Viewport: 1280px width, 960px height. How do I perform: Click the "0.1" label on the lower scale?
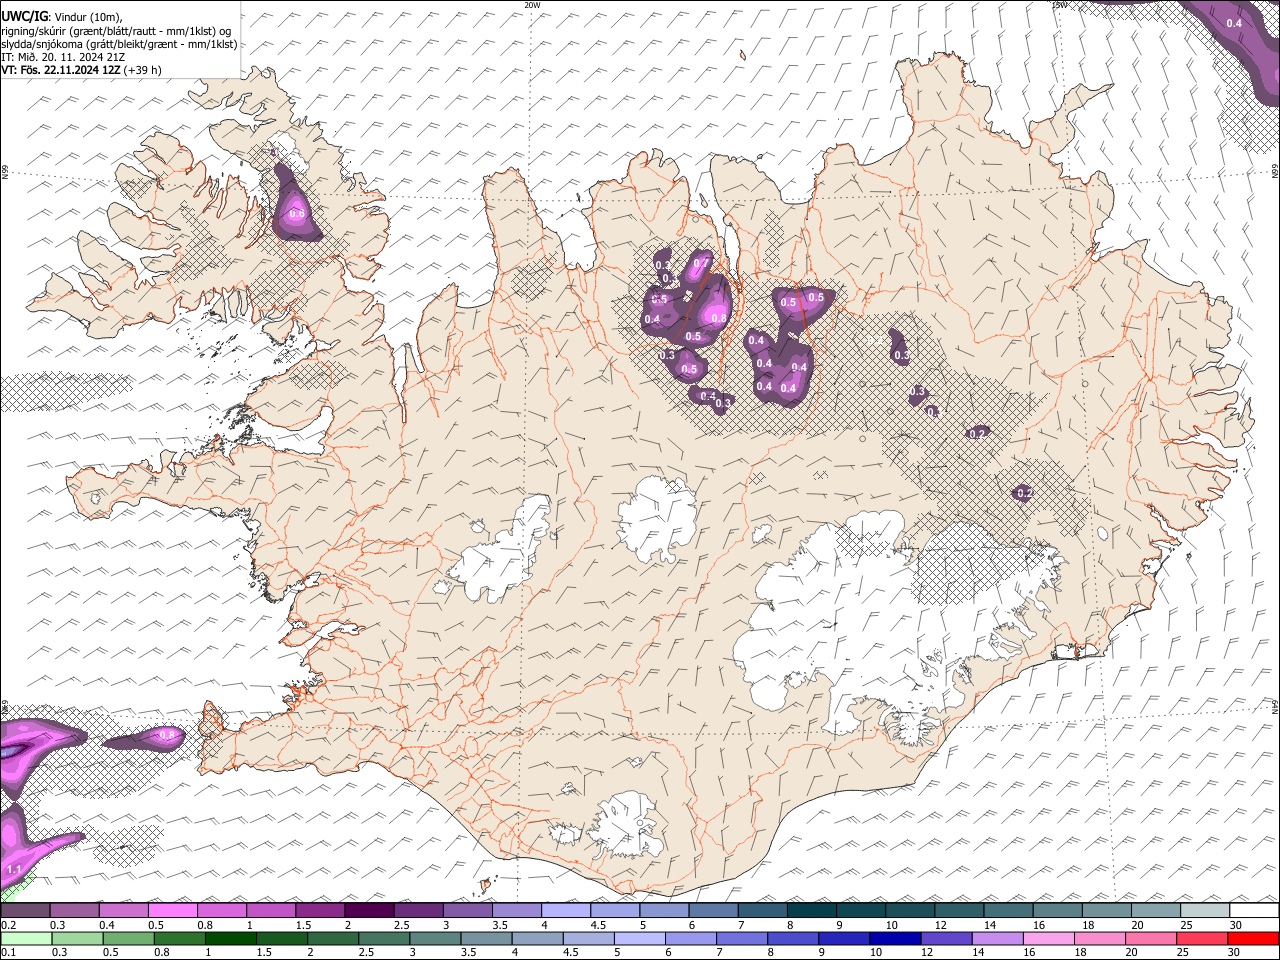click(x=9, y=952)
